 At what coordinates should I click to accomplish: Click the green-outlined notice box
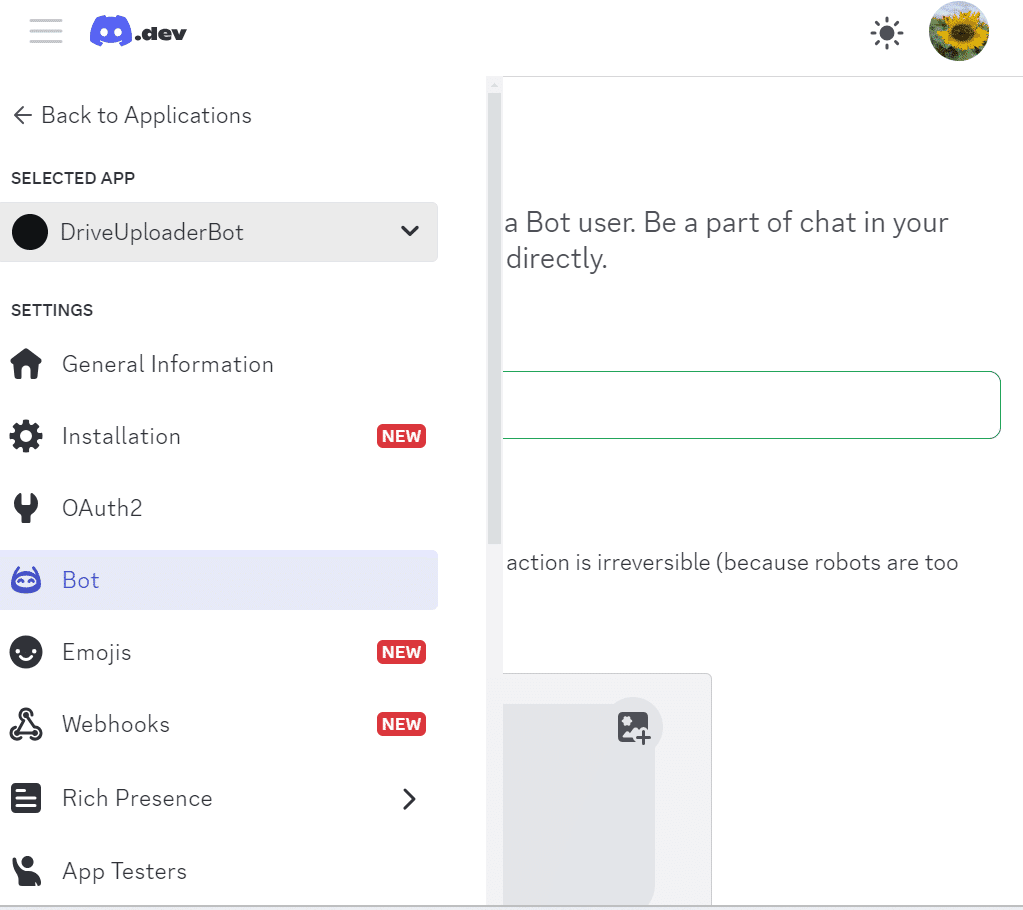[752, 405]
